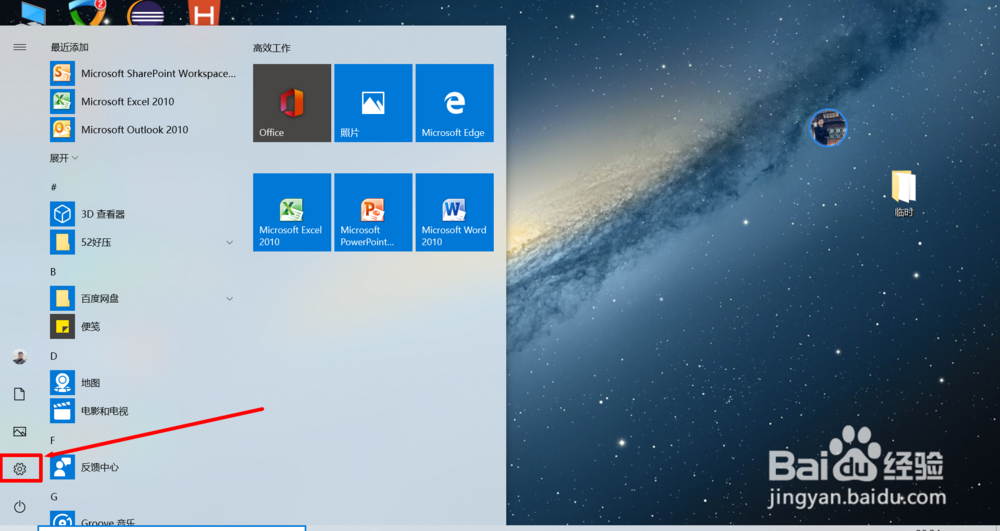This screenshot has height=531, width=1000.
Task: Open the 百度网盘 folder entry
Action: click(143, 298)
